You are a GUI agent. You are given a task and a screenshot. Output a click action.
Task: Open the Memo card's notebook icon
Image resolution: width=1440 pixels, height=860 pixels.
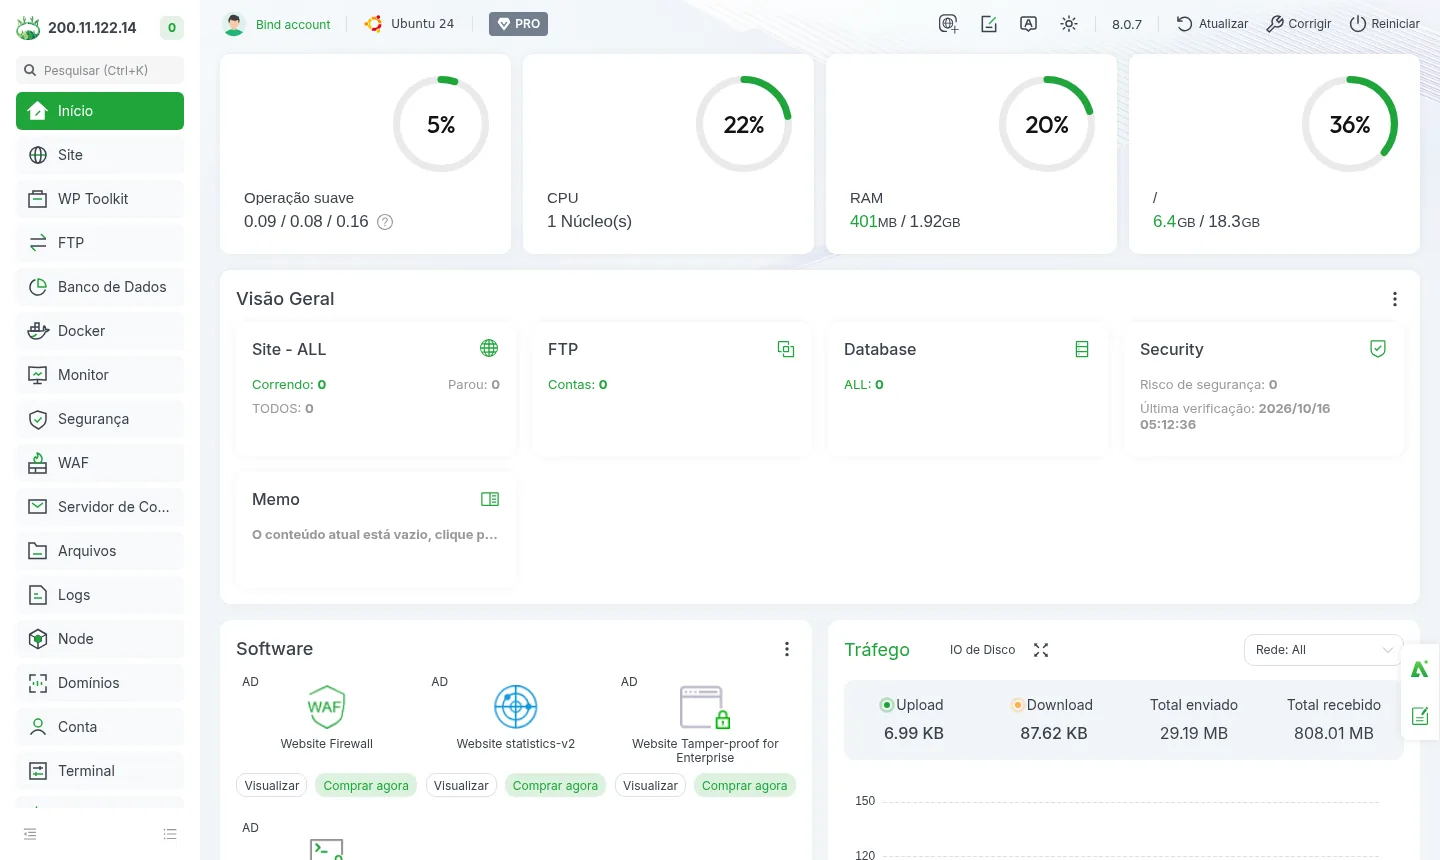tap(490, 499)
